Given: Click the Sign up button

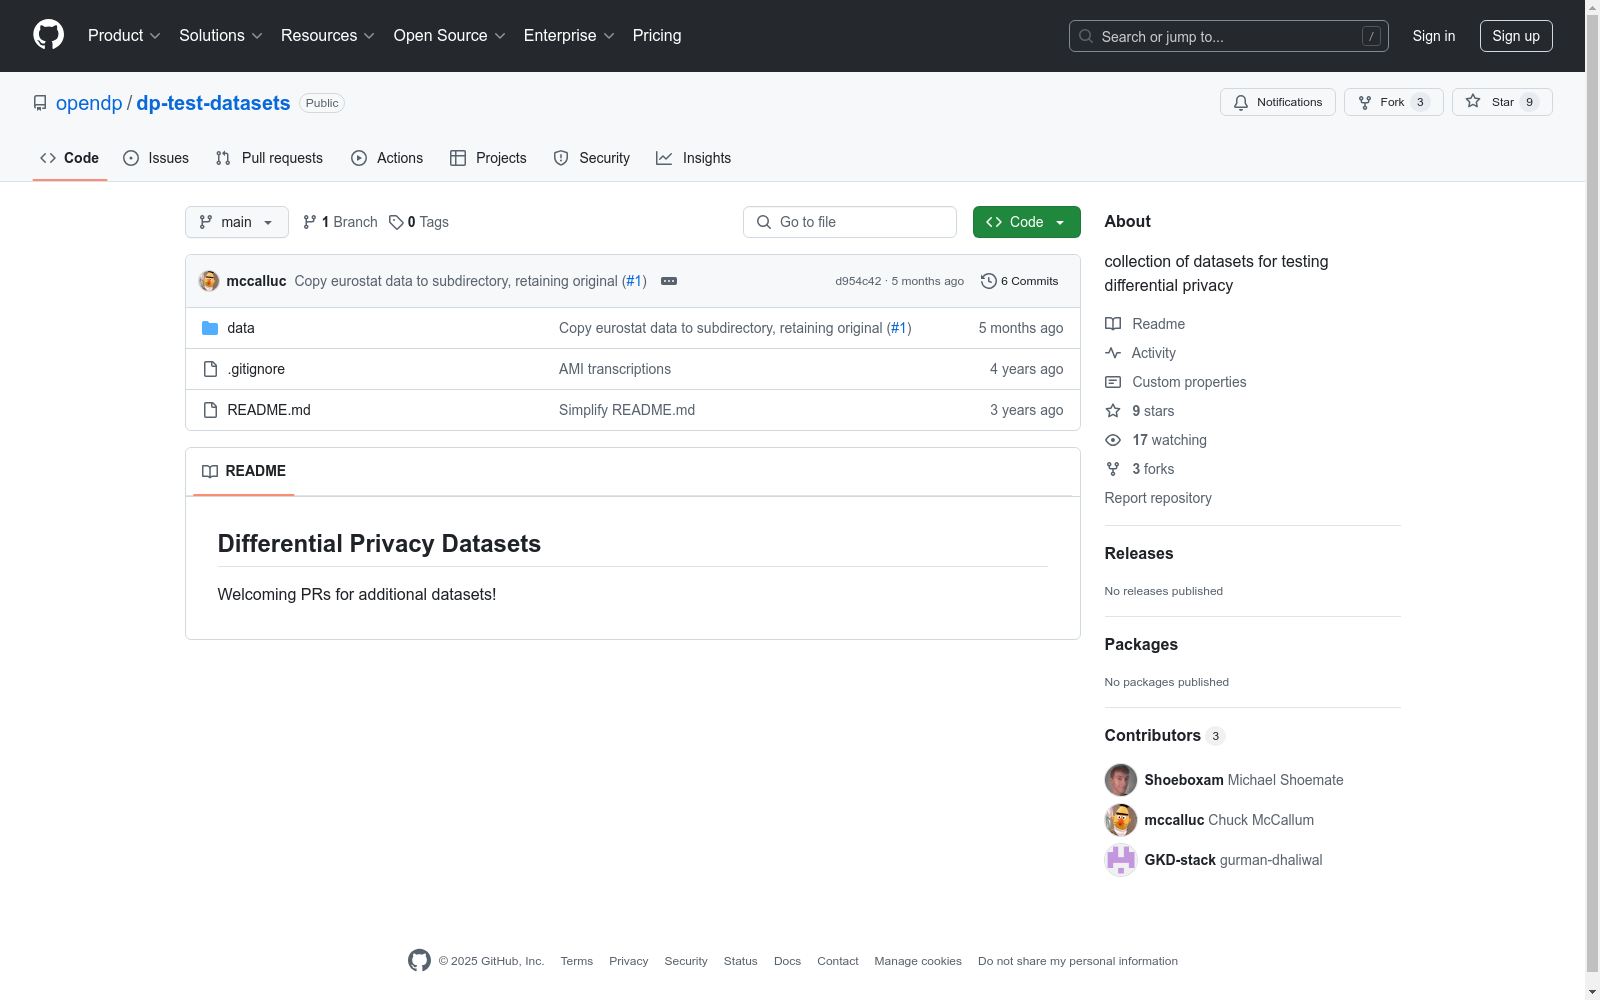Looking at the screenshot, I should click(x=1516, y=36).
